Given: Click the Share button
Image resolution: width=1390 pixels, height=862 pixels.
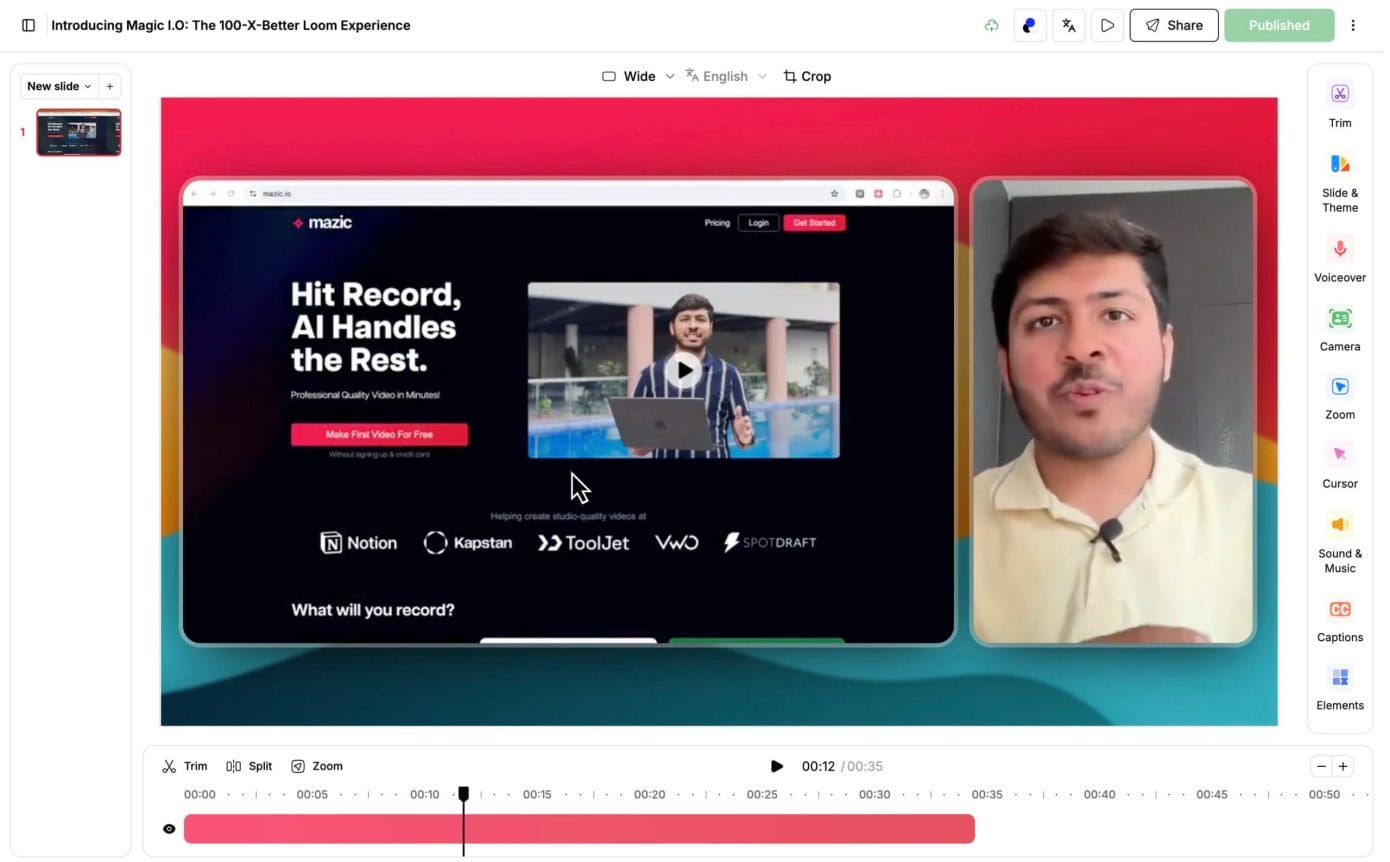Looking at the screenshot, I should tap(1173, 25).
